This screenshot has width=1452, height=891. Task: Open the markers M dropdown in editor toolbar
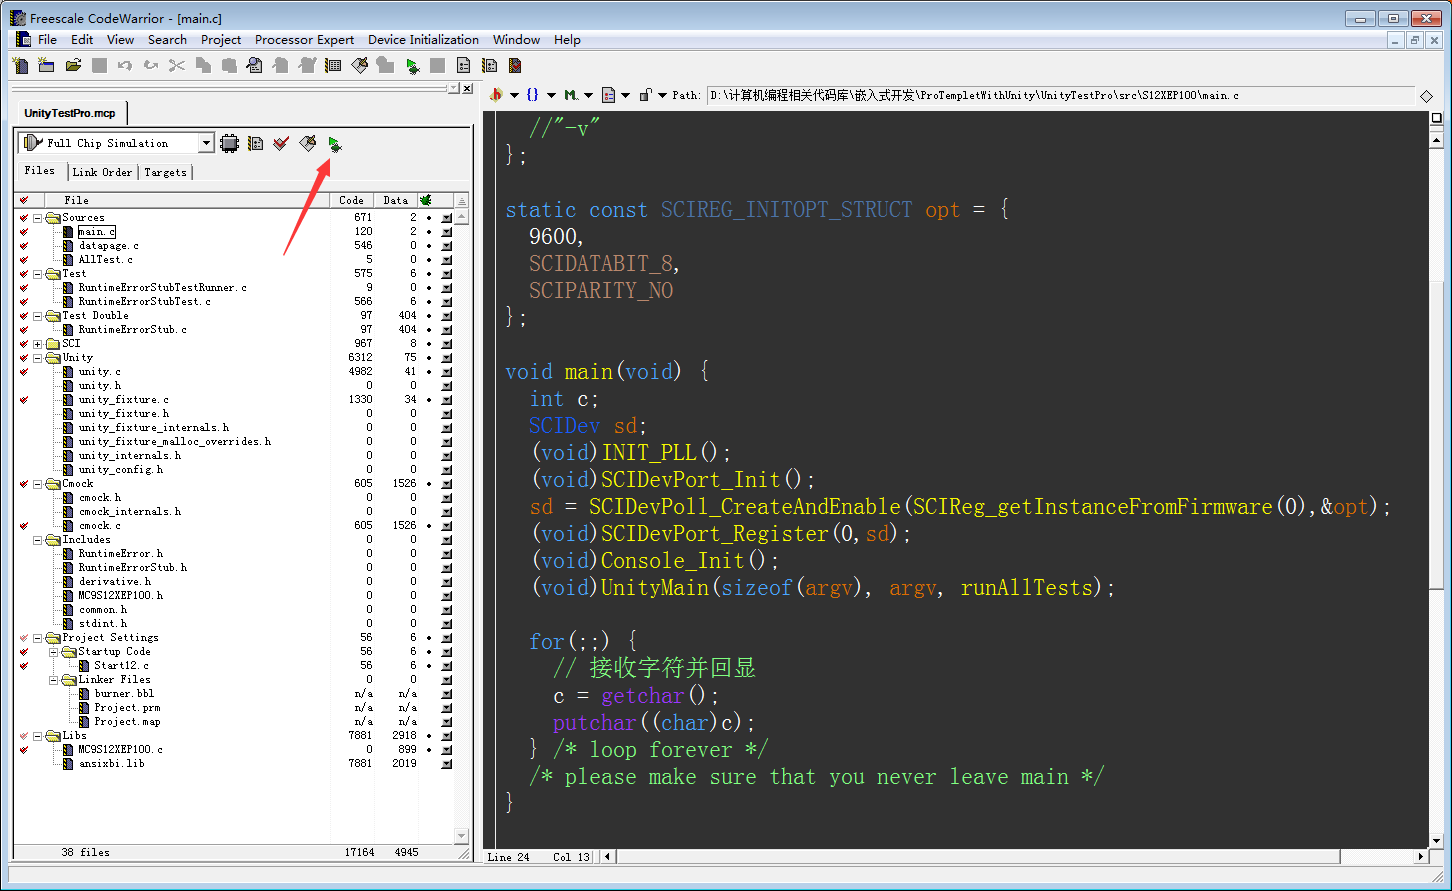578,95
